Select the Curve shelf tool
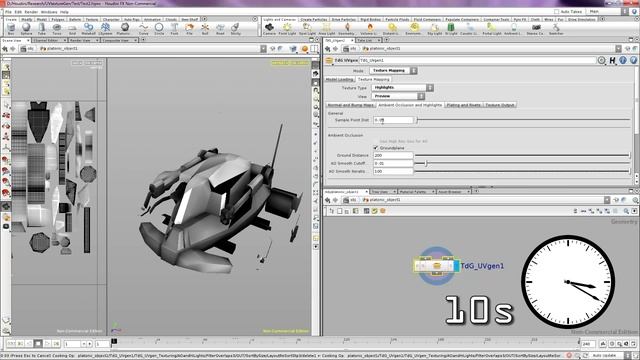The image size is (640, 360). click(143, 29)
